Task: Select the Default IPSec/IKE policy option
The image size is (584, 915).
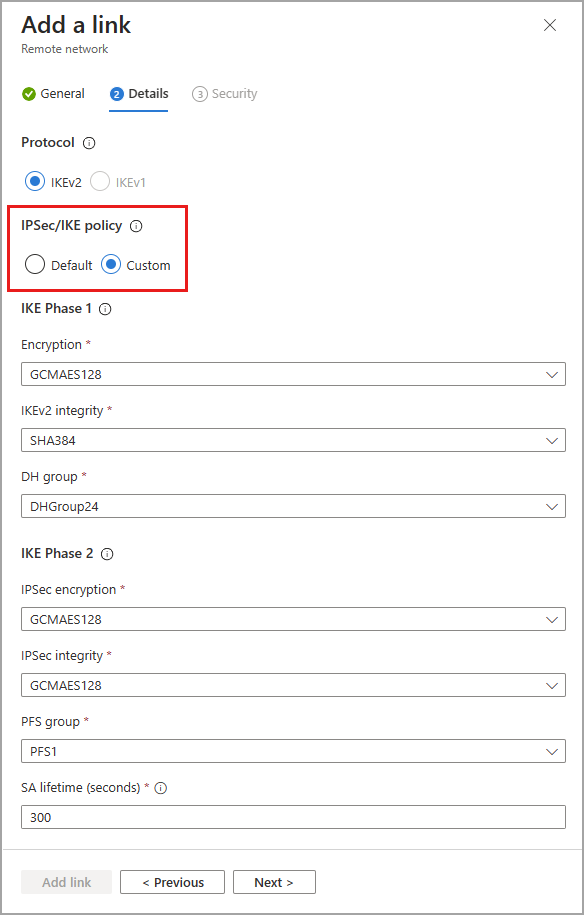Action: coord(35,264)
